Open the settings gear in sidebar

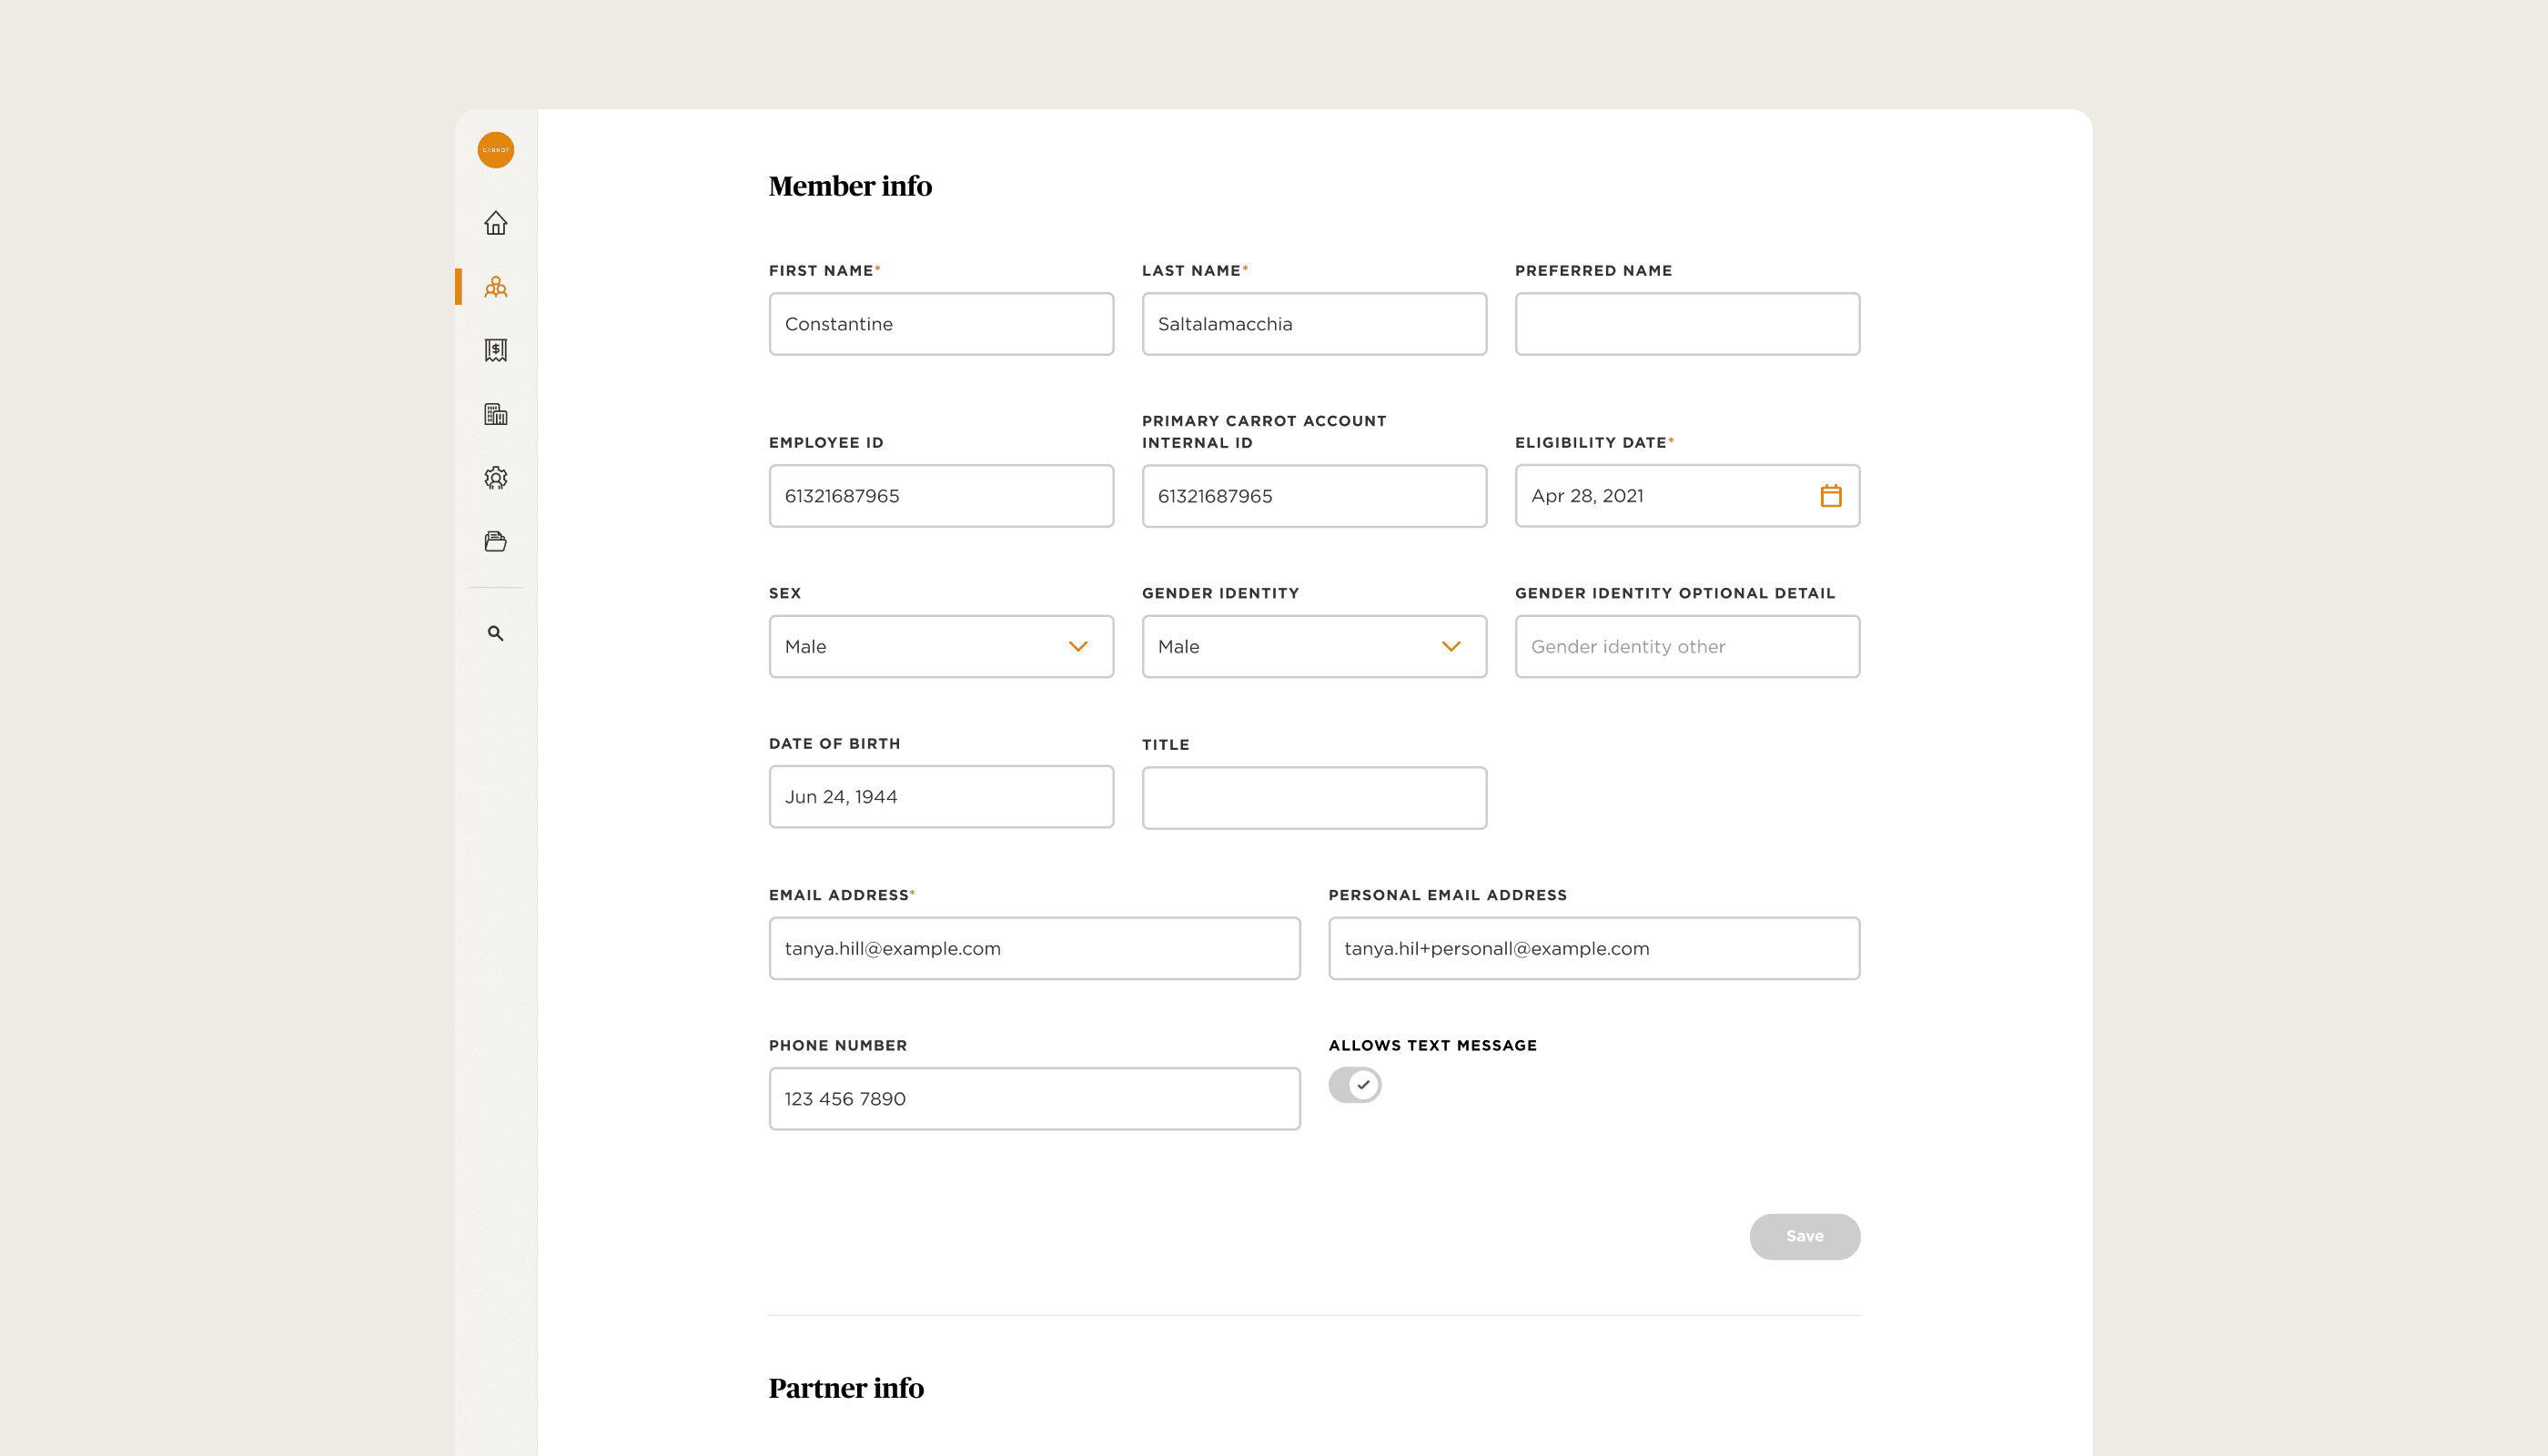click(495, 478)
